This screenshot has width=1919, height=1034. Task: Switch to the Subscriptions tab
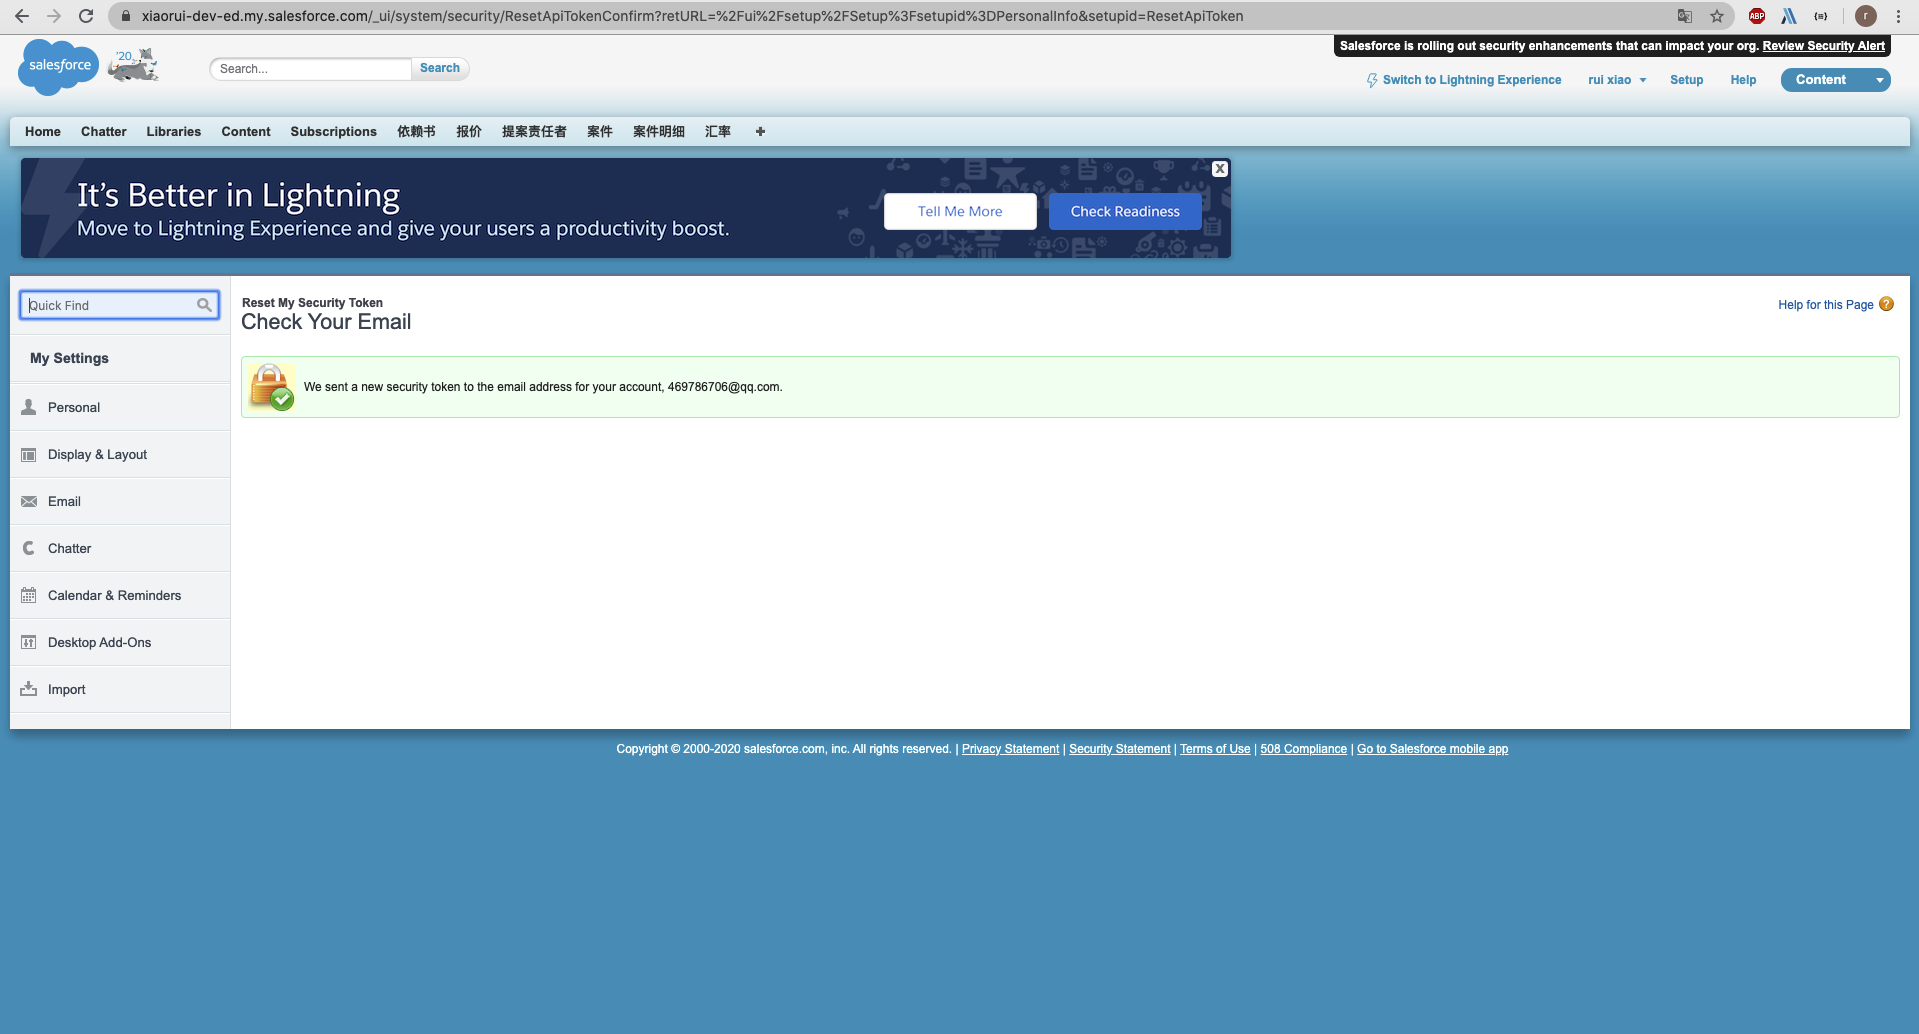[333, 131]
